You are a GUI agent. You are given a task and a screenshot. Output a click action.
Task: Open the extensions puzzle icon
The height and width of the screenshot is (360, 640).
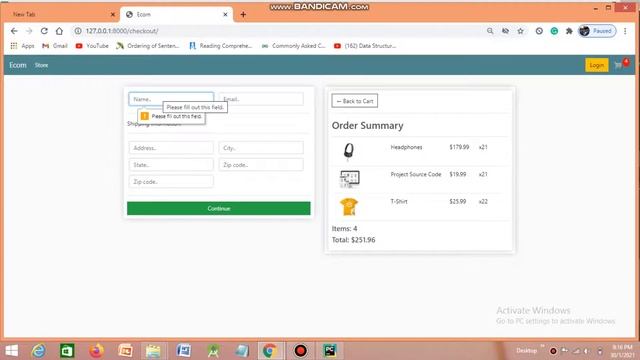(x=569, y=31)
